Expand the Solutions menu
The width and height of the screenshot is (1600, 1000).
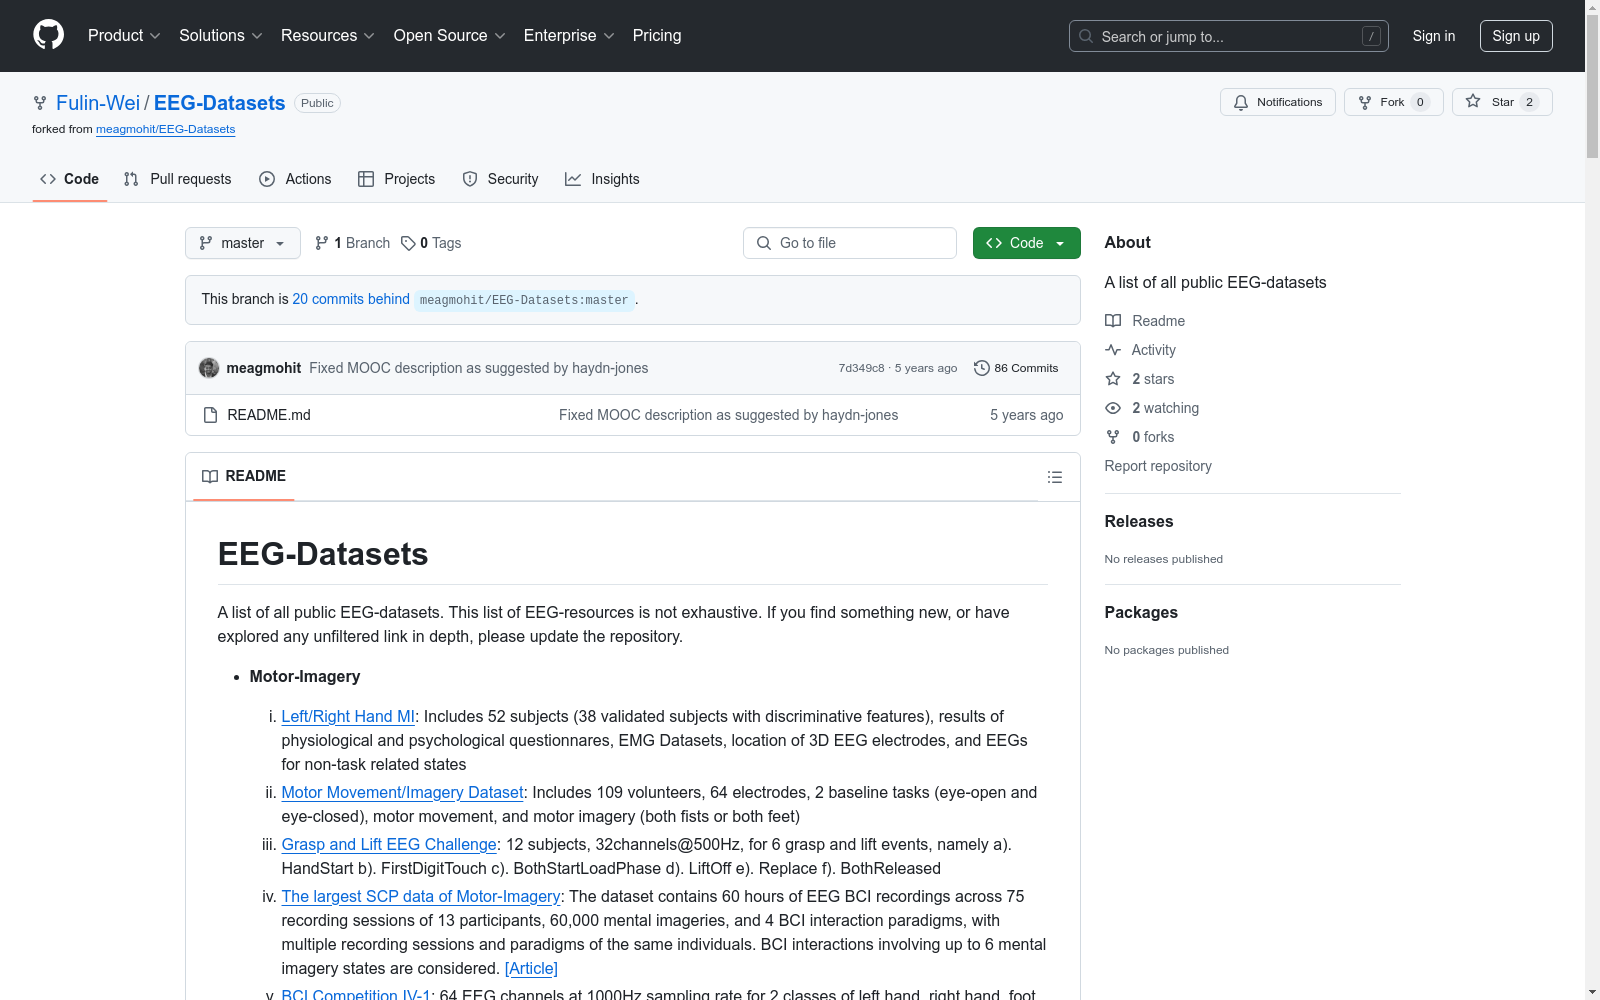click(221, 36)
